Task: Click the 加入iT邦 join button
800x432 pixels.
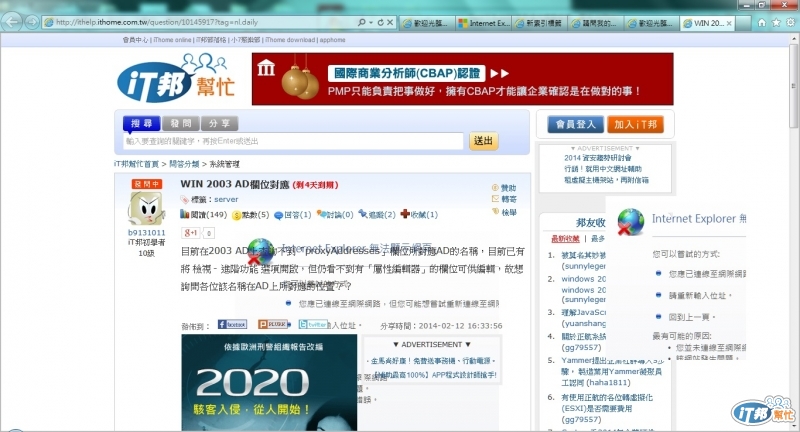Action: [635, 124]
